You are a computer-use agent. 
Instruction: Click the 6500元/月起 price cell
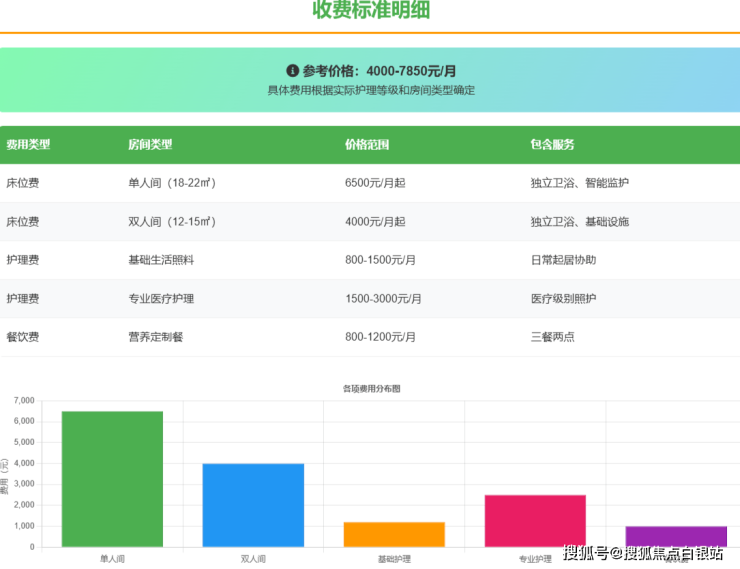(375, 183)
